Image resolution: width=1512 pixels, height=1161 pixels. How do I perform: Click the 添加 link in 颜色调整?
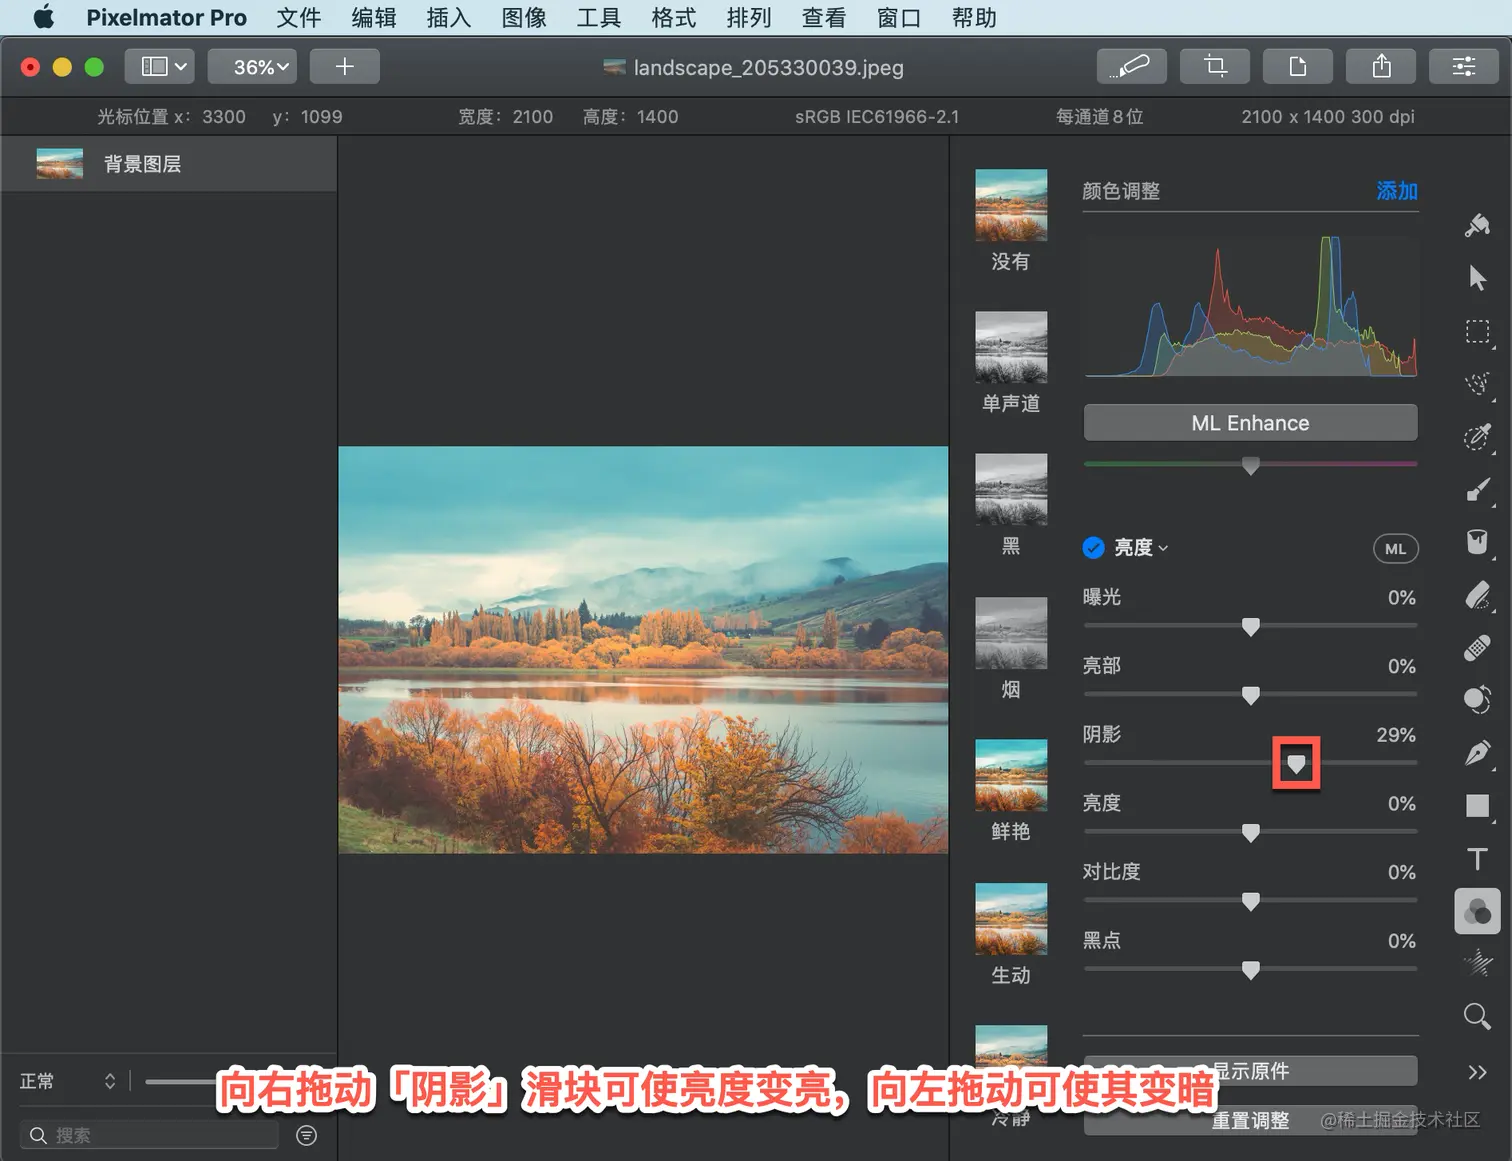[x=1397, y=190]
